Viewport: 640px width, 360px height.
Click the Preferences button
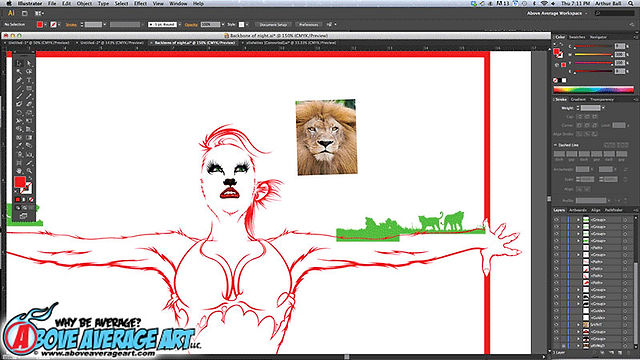tap(308, 24)
